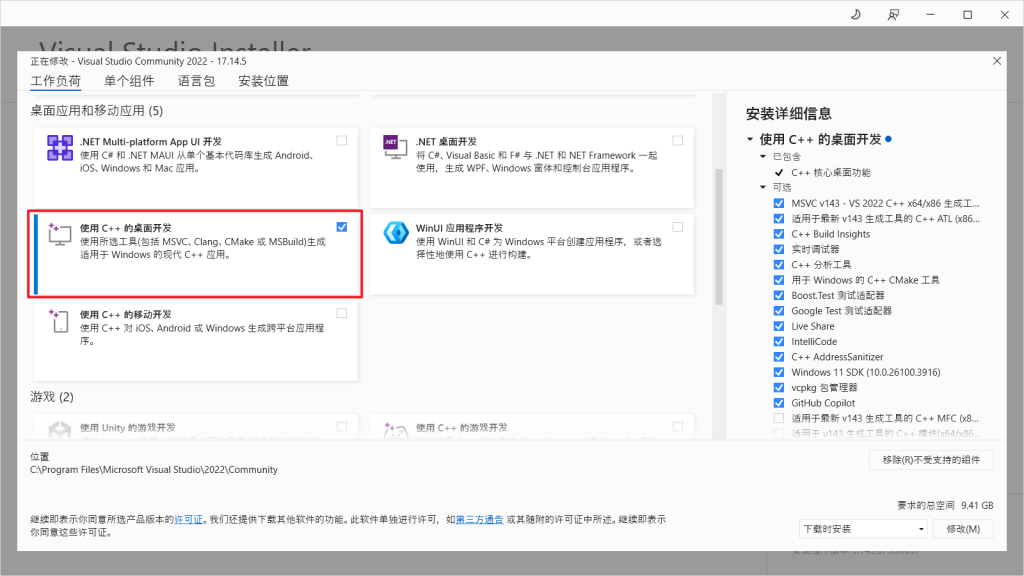Click the 使用 C++ 的移动开发 workload icon
The width and height of the screenshot is (1024, 576).
[x=59, y=321]
